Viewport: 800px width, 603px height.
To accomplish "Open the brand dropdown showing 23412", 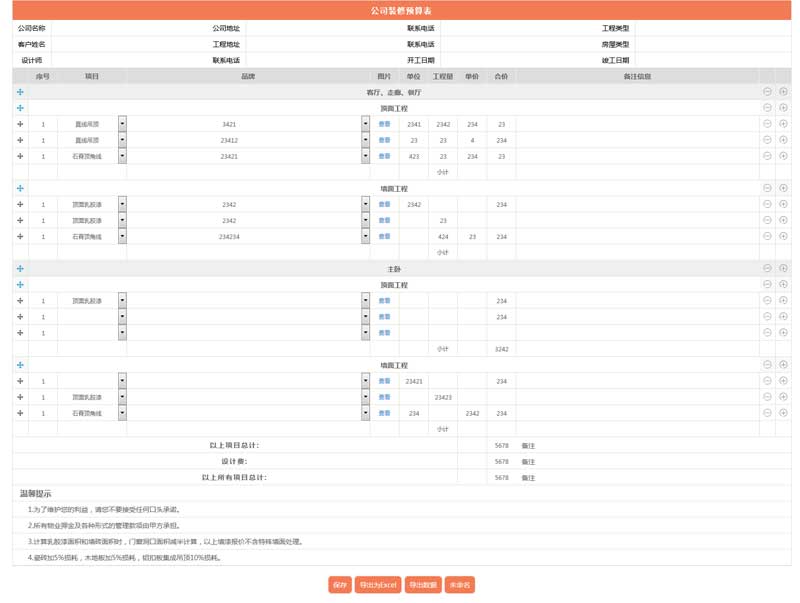I will 365,140.
